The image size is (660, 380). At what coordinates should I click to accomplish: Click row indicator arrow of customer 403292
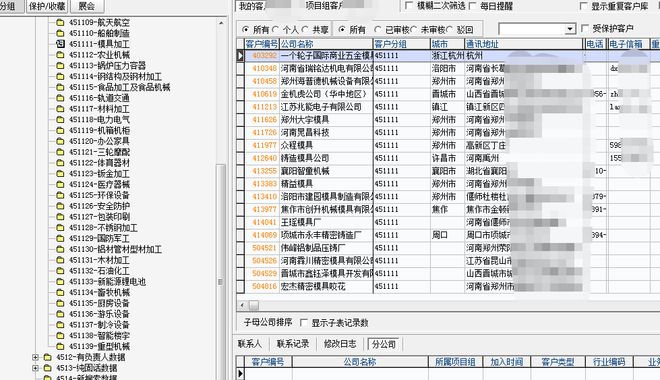tap(240, 56)
